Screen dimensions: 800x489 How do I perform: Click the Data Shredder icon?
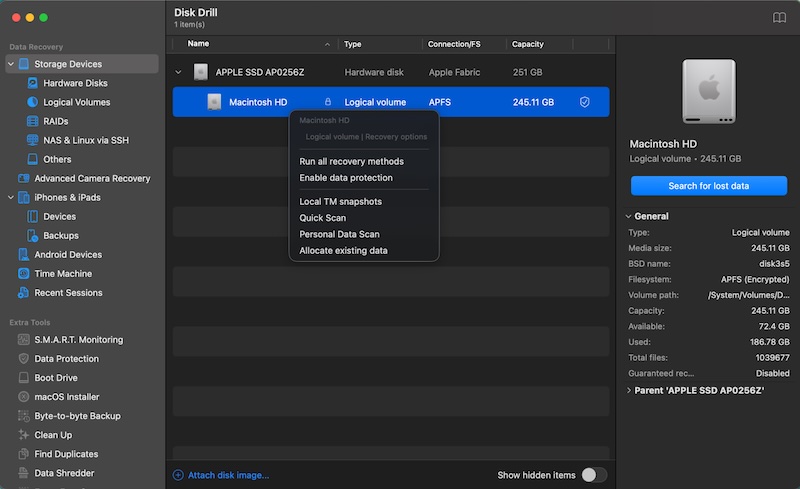(x=23, y=473)
